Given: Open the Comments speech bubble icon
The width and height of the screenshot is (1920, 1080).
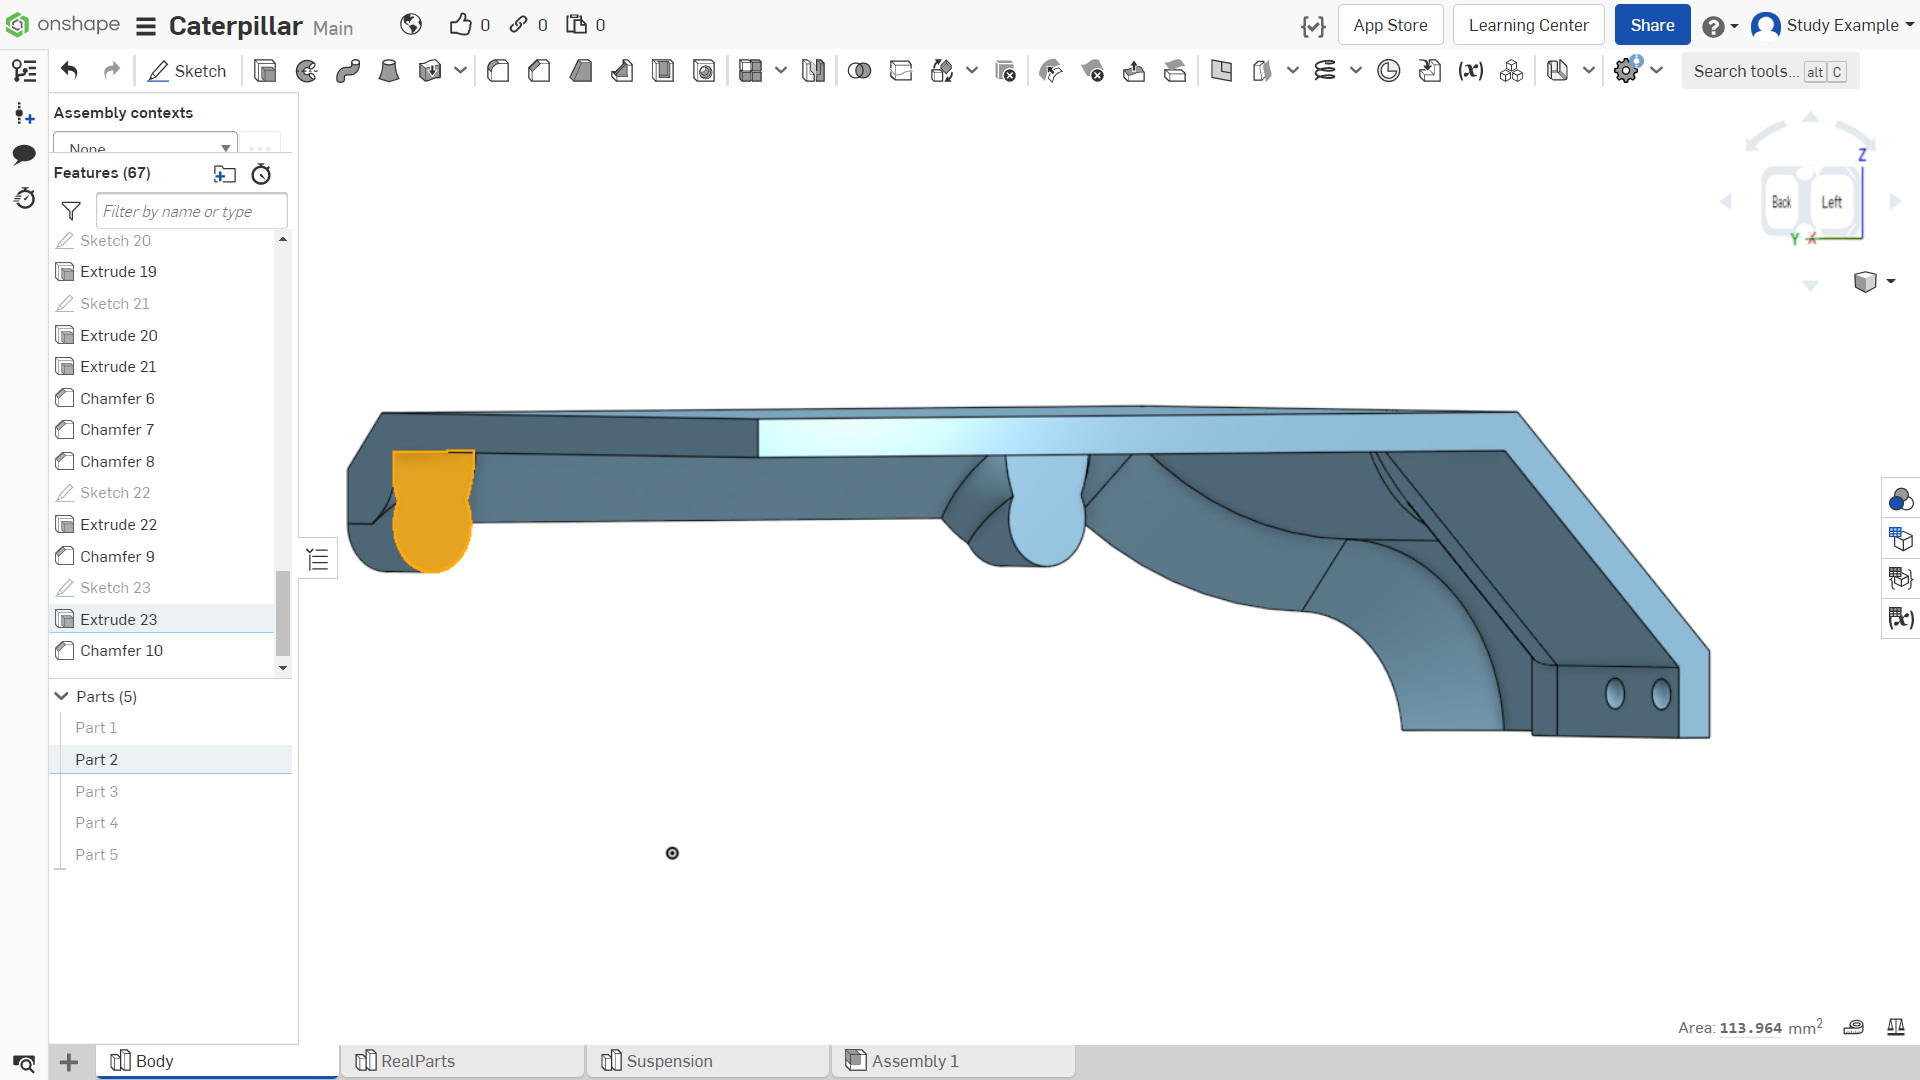Looking at the screenshot, I should click(24, 154).
